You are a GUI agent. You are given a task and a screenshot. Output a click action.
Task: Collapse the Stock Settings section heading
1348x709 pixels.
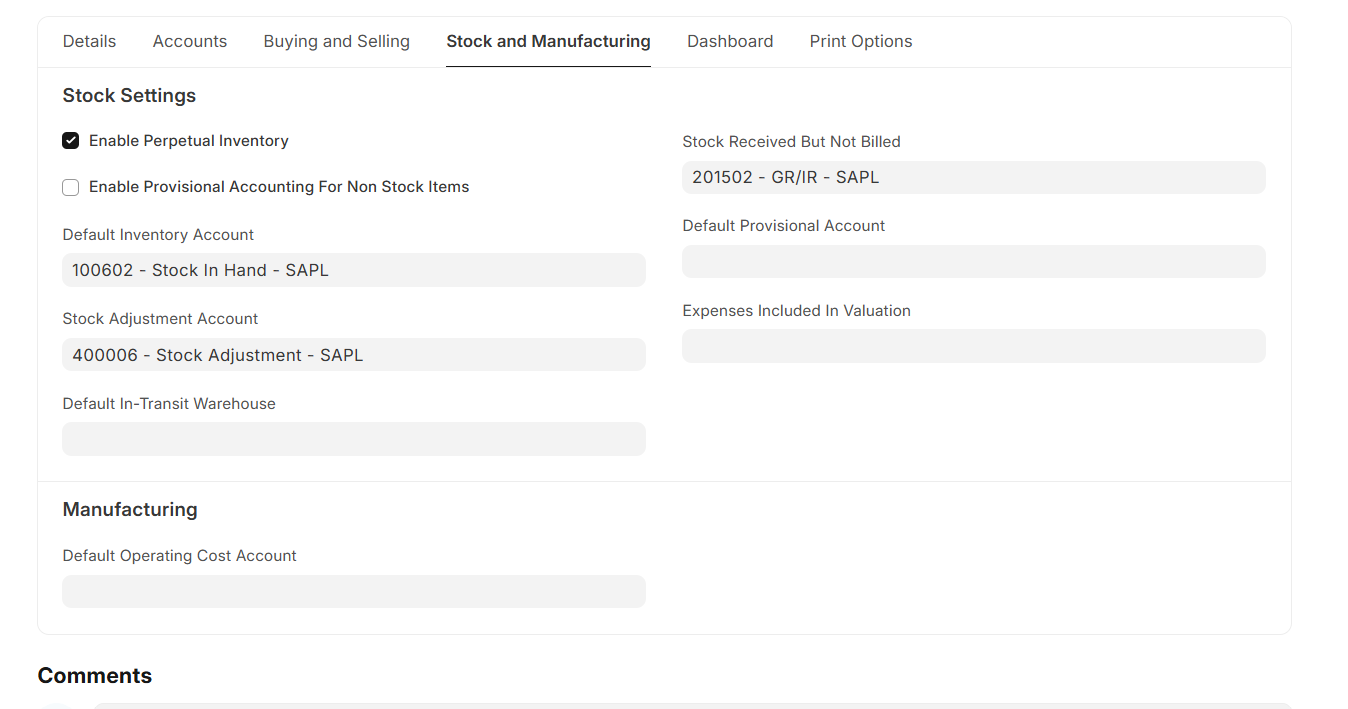tap(129, 96)
